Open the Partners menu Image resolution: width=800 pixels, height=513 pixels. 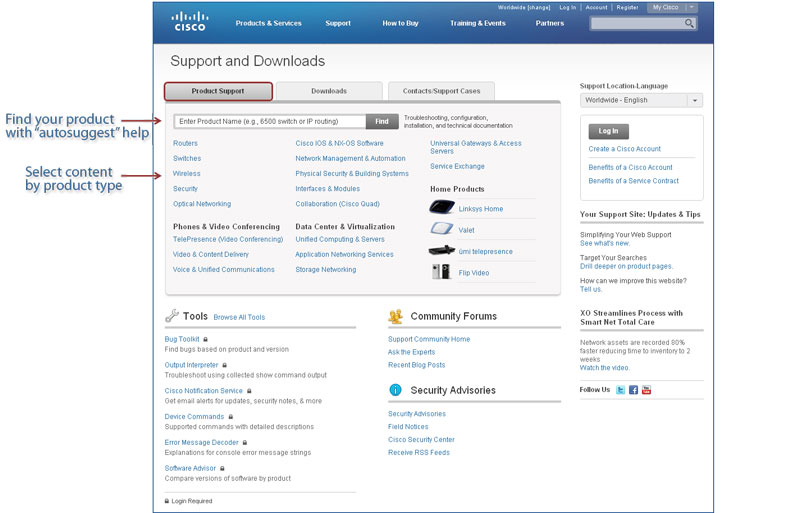549,23
